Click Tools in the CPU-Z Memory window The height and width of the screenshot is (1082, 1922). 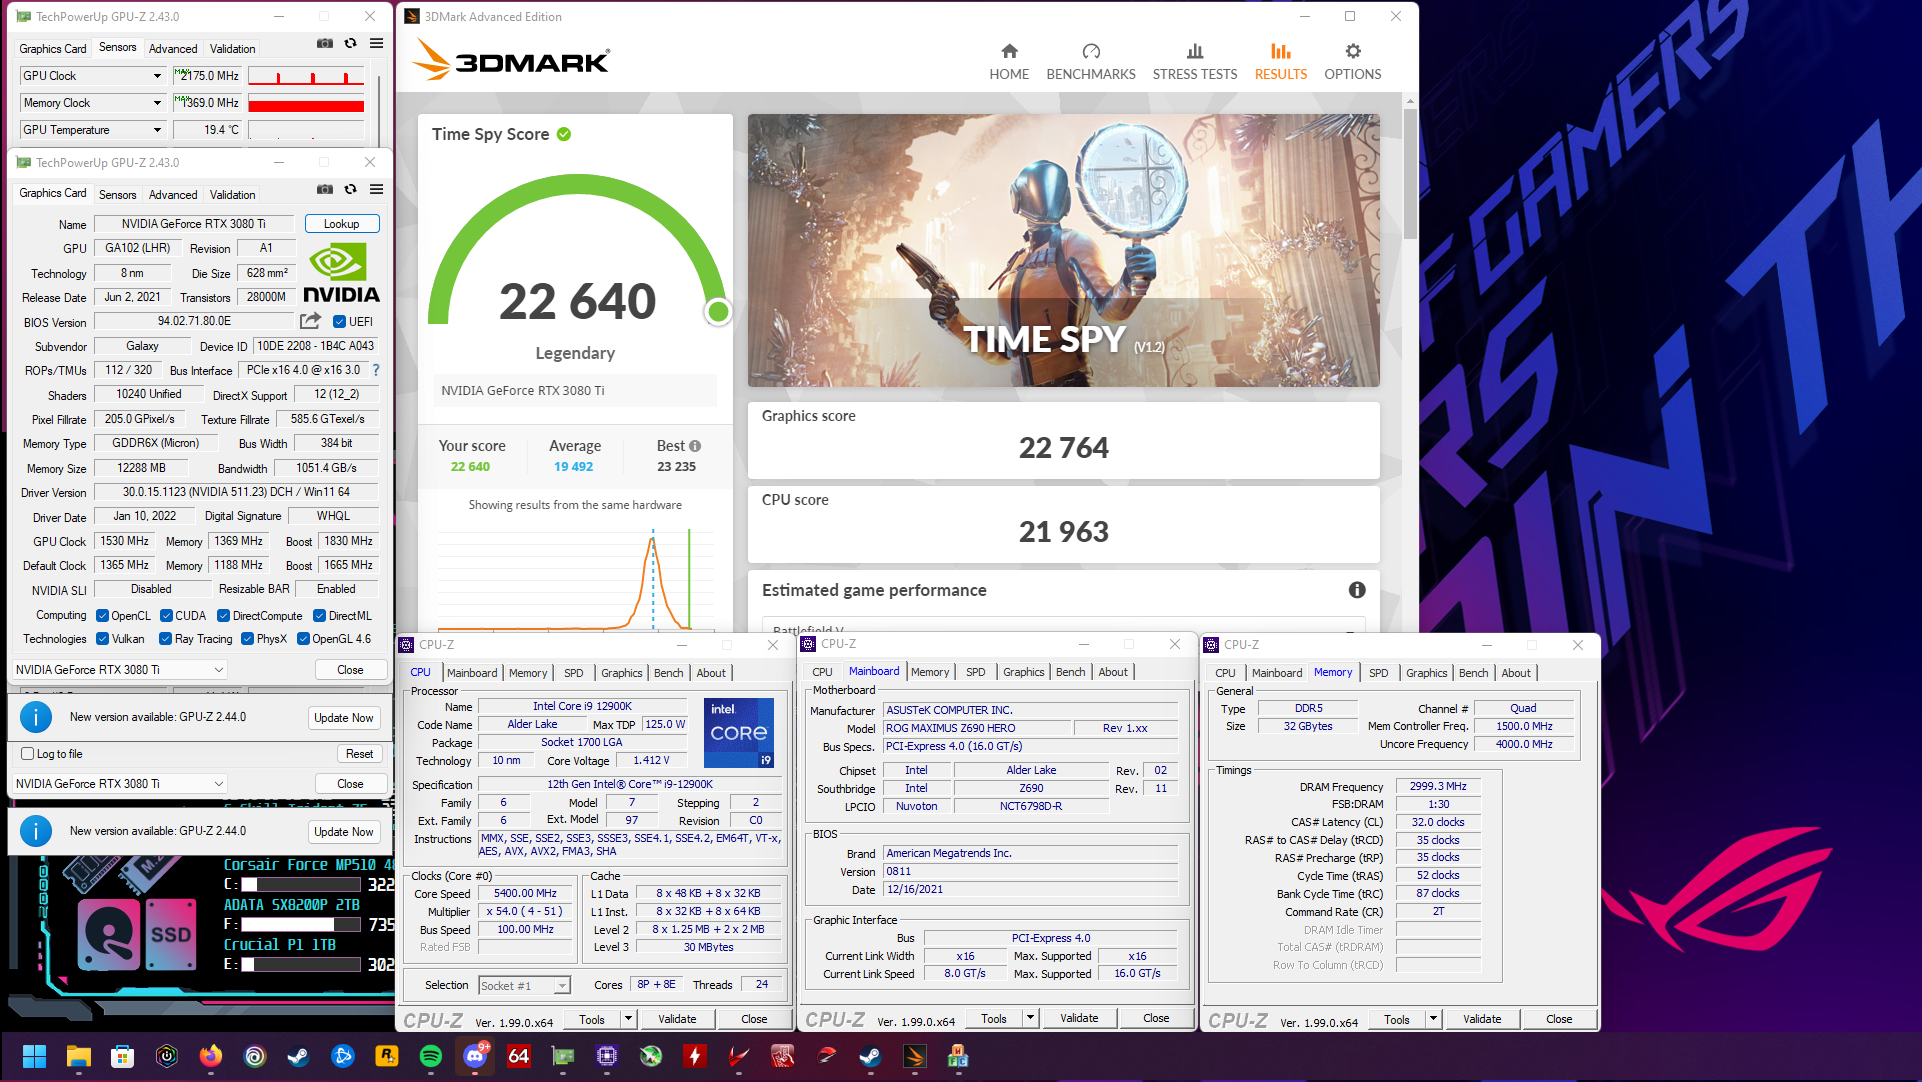click(x=1397, y=1019)
